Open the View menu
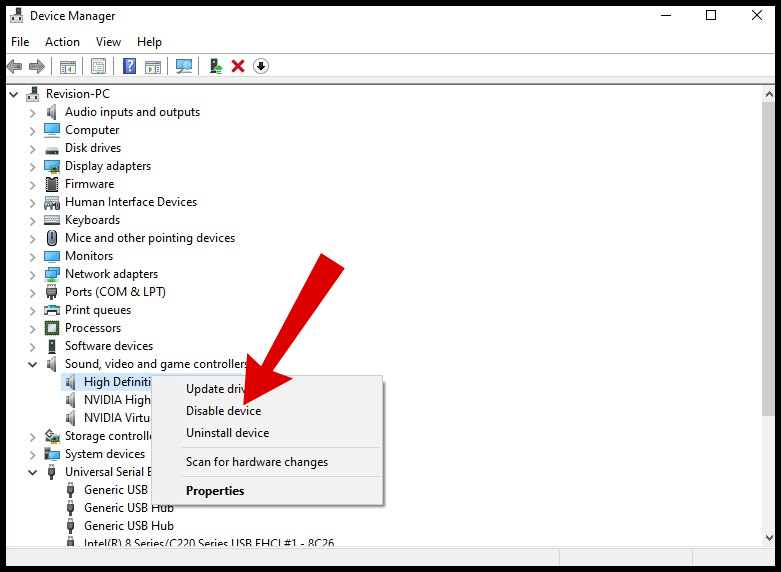This screenshot has width=781, height=572. [x=108, y=42]
